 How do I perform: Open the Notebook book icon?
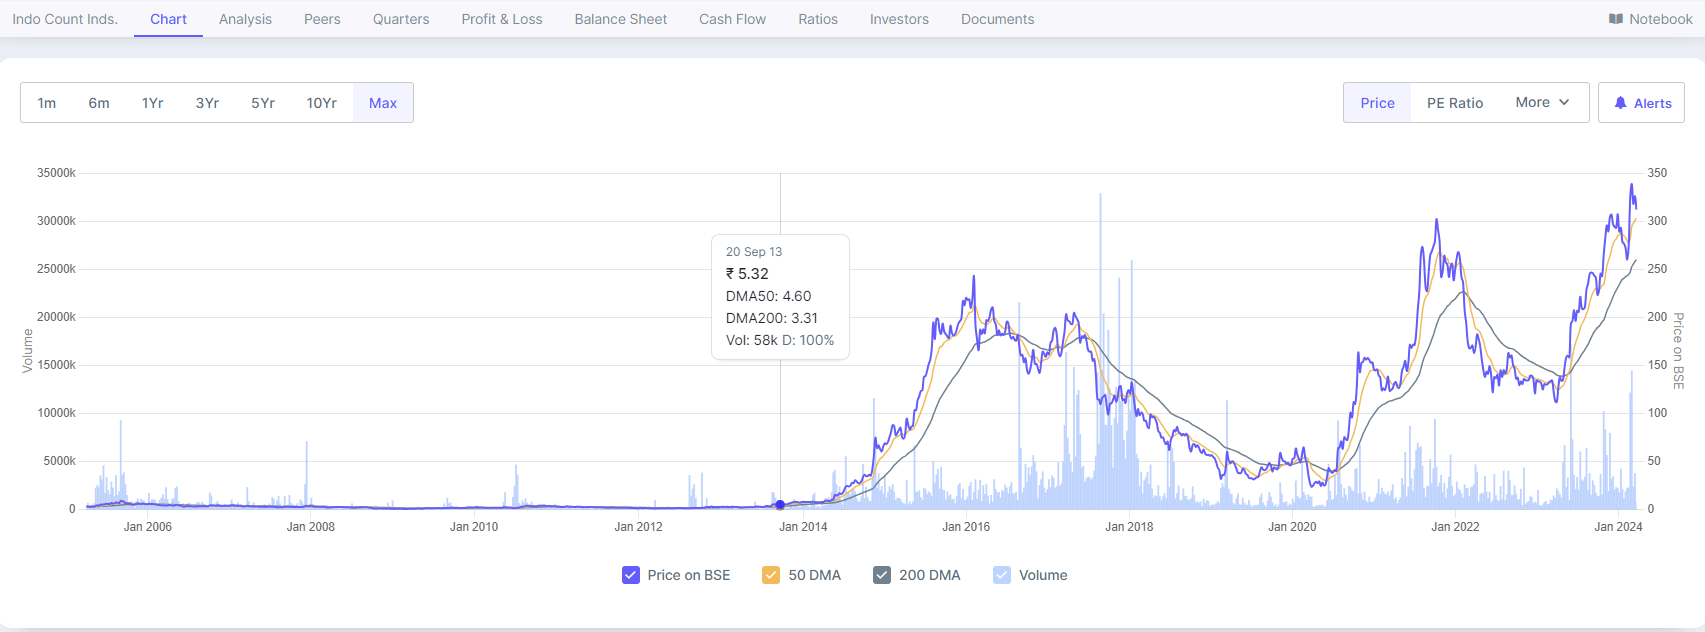tap(1615, 19)
